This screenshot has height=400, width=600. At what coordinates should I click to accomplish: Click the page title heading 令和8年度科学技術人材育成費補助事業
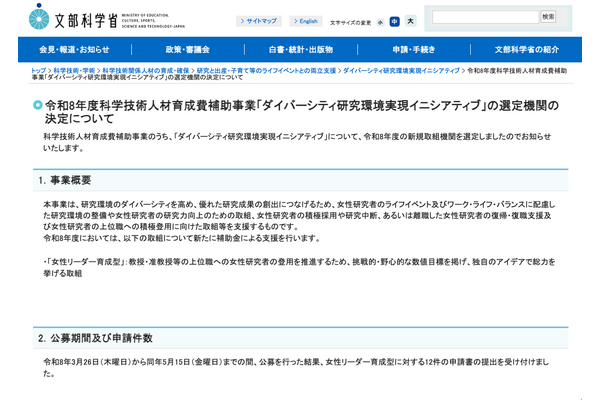tap(302, 111)
